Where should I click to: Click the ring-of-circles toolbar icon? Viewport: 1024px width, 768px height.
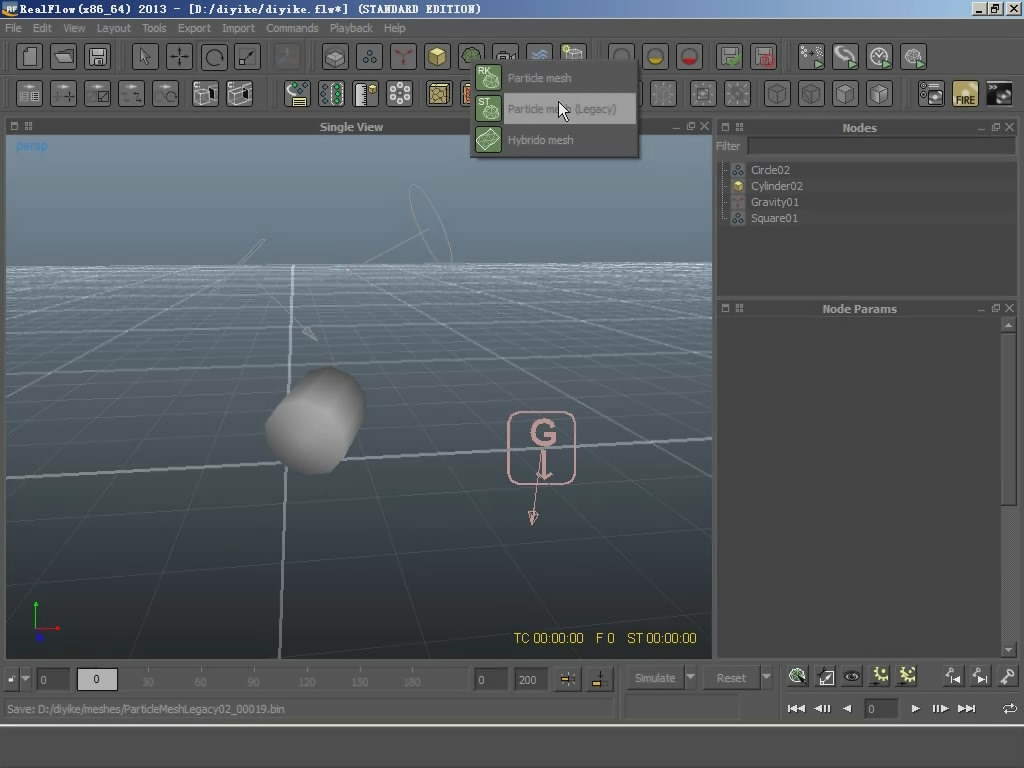399,94
